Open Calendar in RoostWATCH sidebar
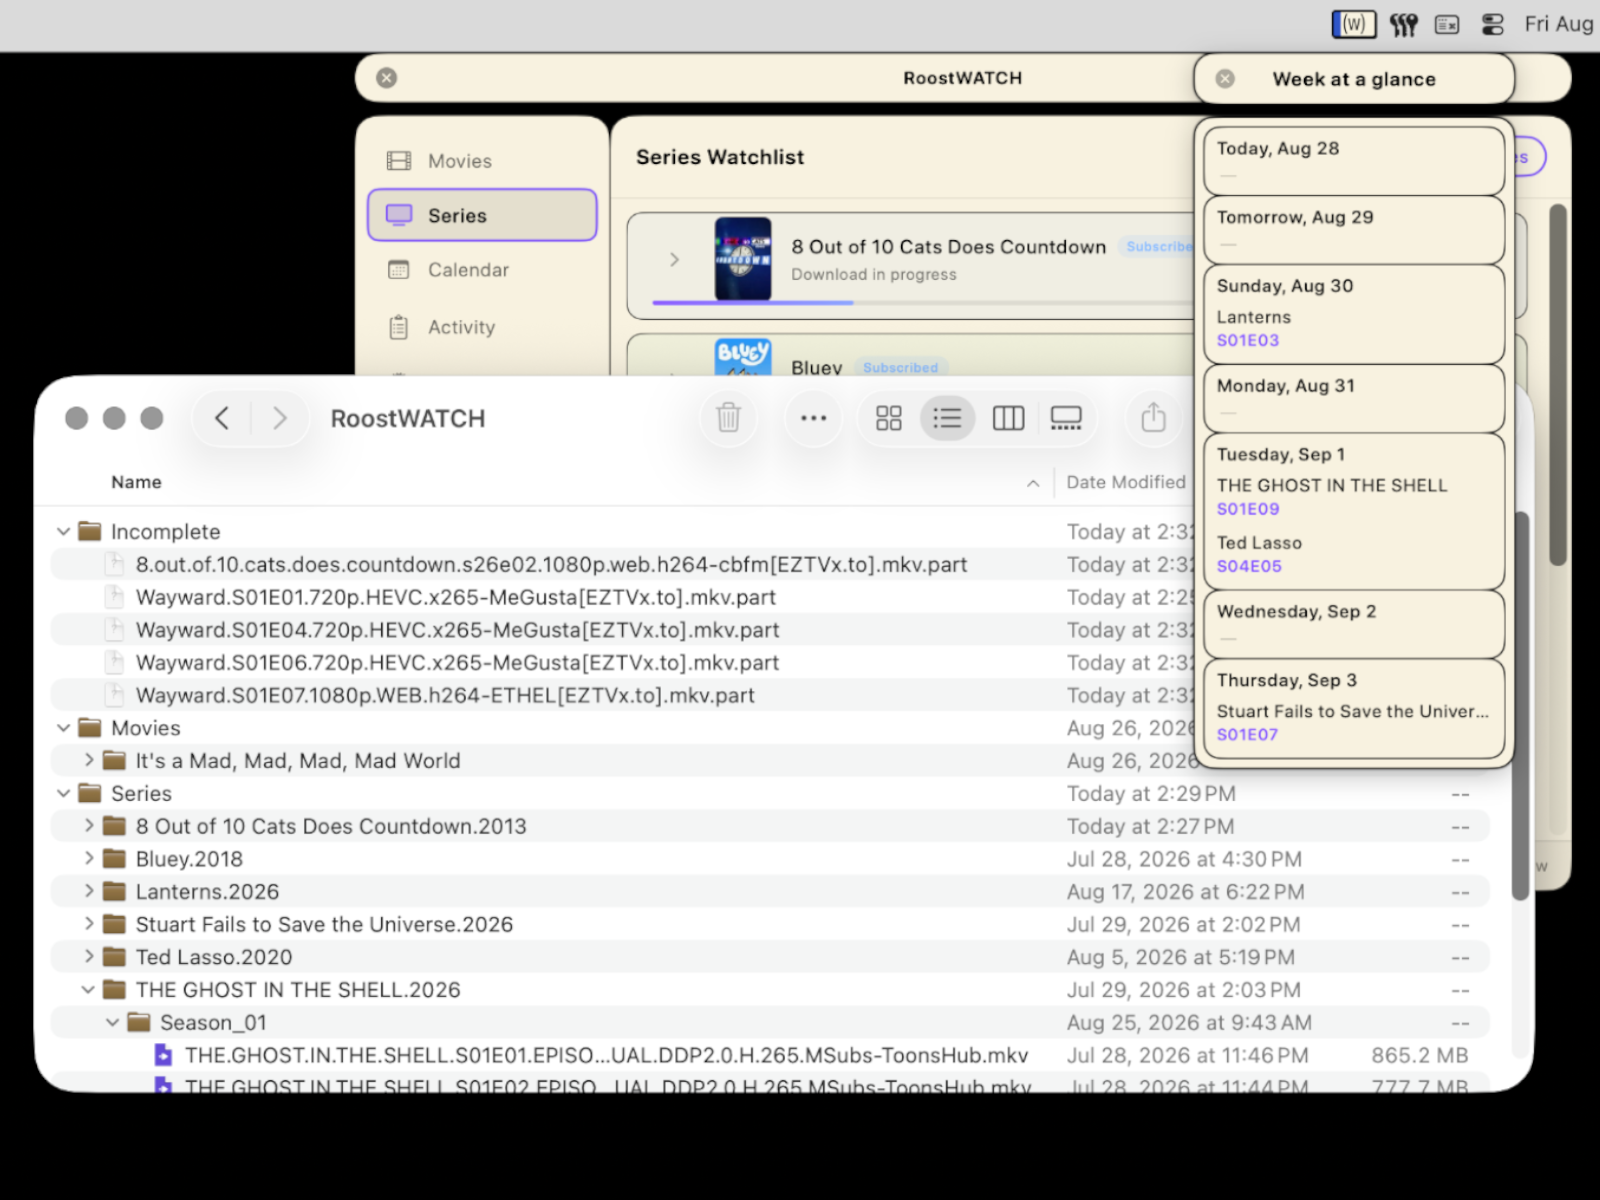Viewport: 1600px width, 1200px height. point(482,270)
